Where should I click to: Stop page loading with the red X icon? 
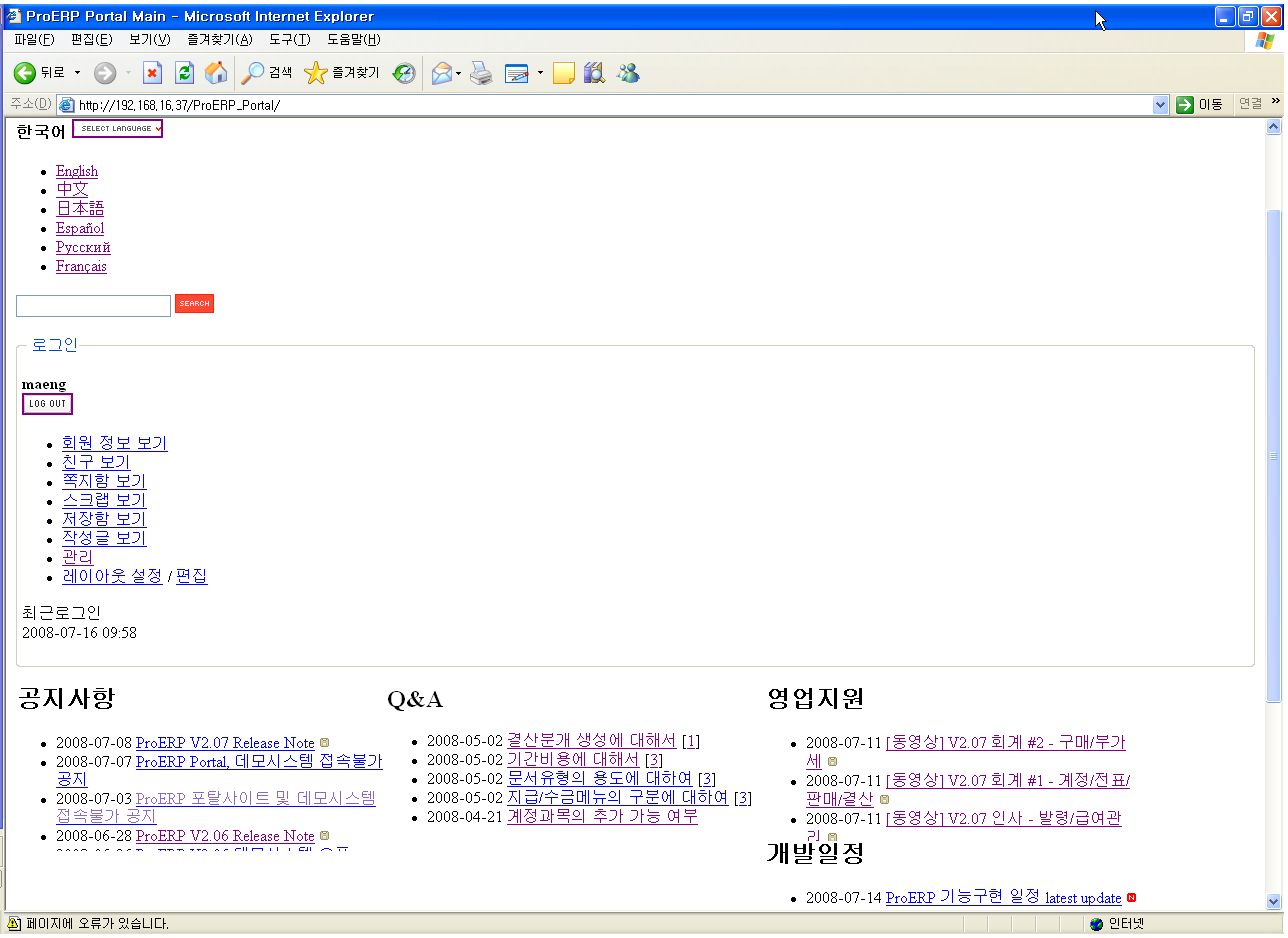pos(153,73)
